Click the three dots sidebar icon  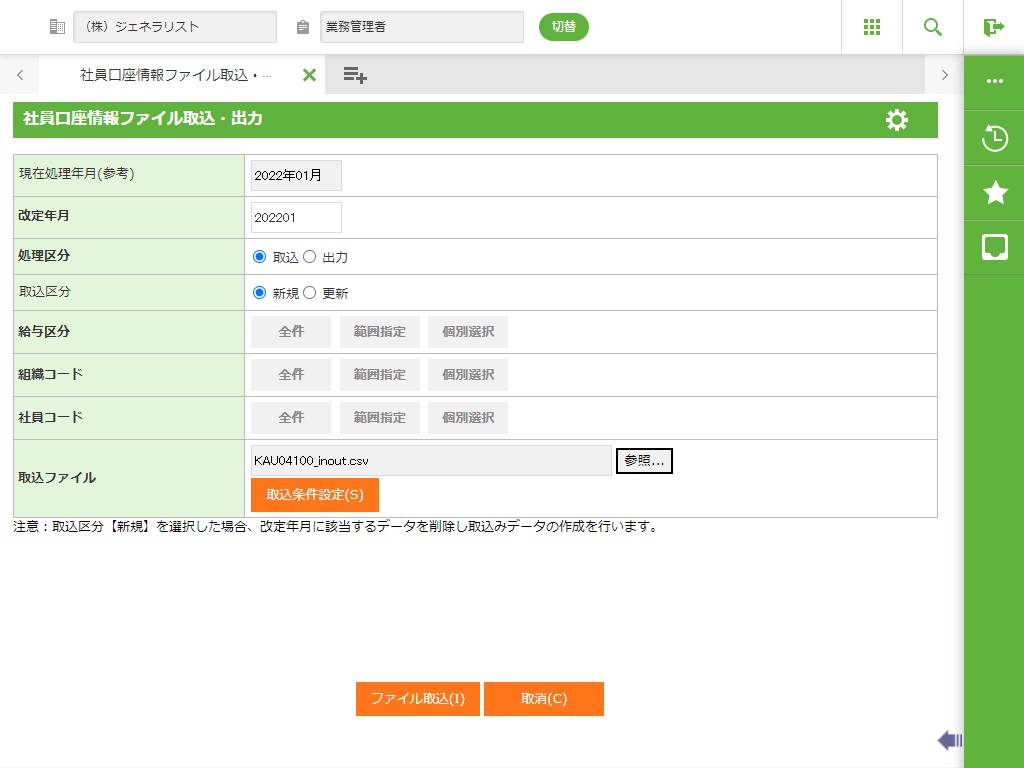[x=994, y=81]
